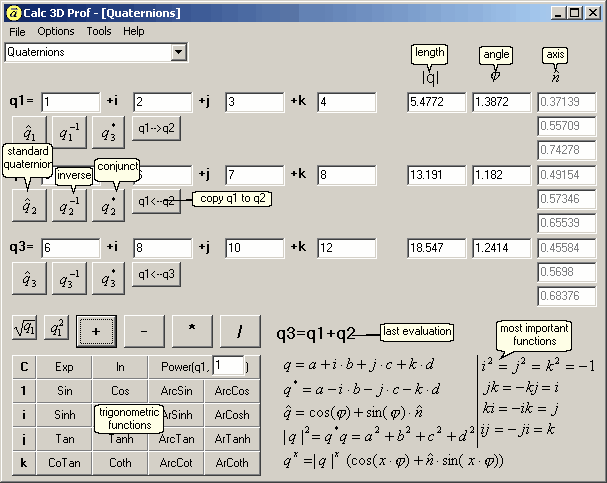Click the q2 k-component field with 8
The width and height of the screenshot is (607, 483).
point(346,175)
